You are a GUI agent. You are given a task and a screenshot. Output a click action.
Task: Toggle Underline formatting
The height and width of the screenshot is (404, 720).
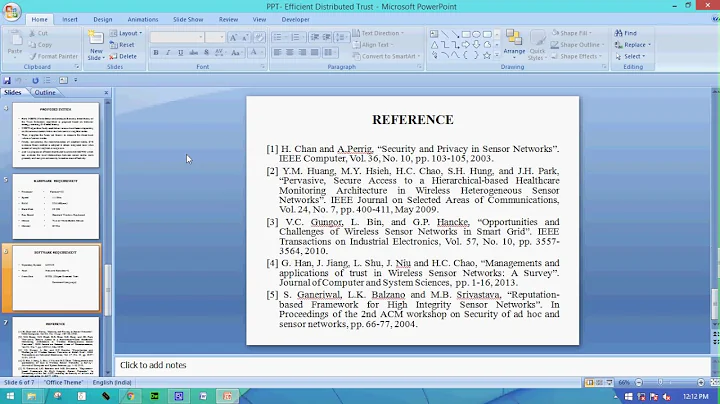tap(180, 53)
